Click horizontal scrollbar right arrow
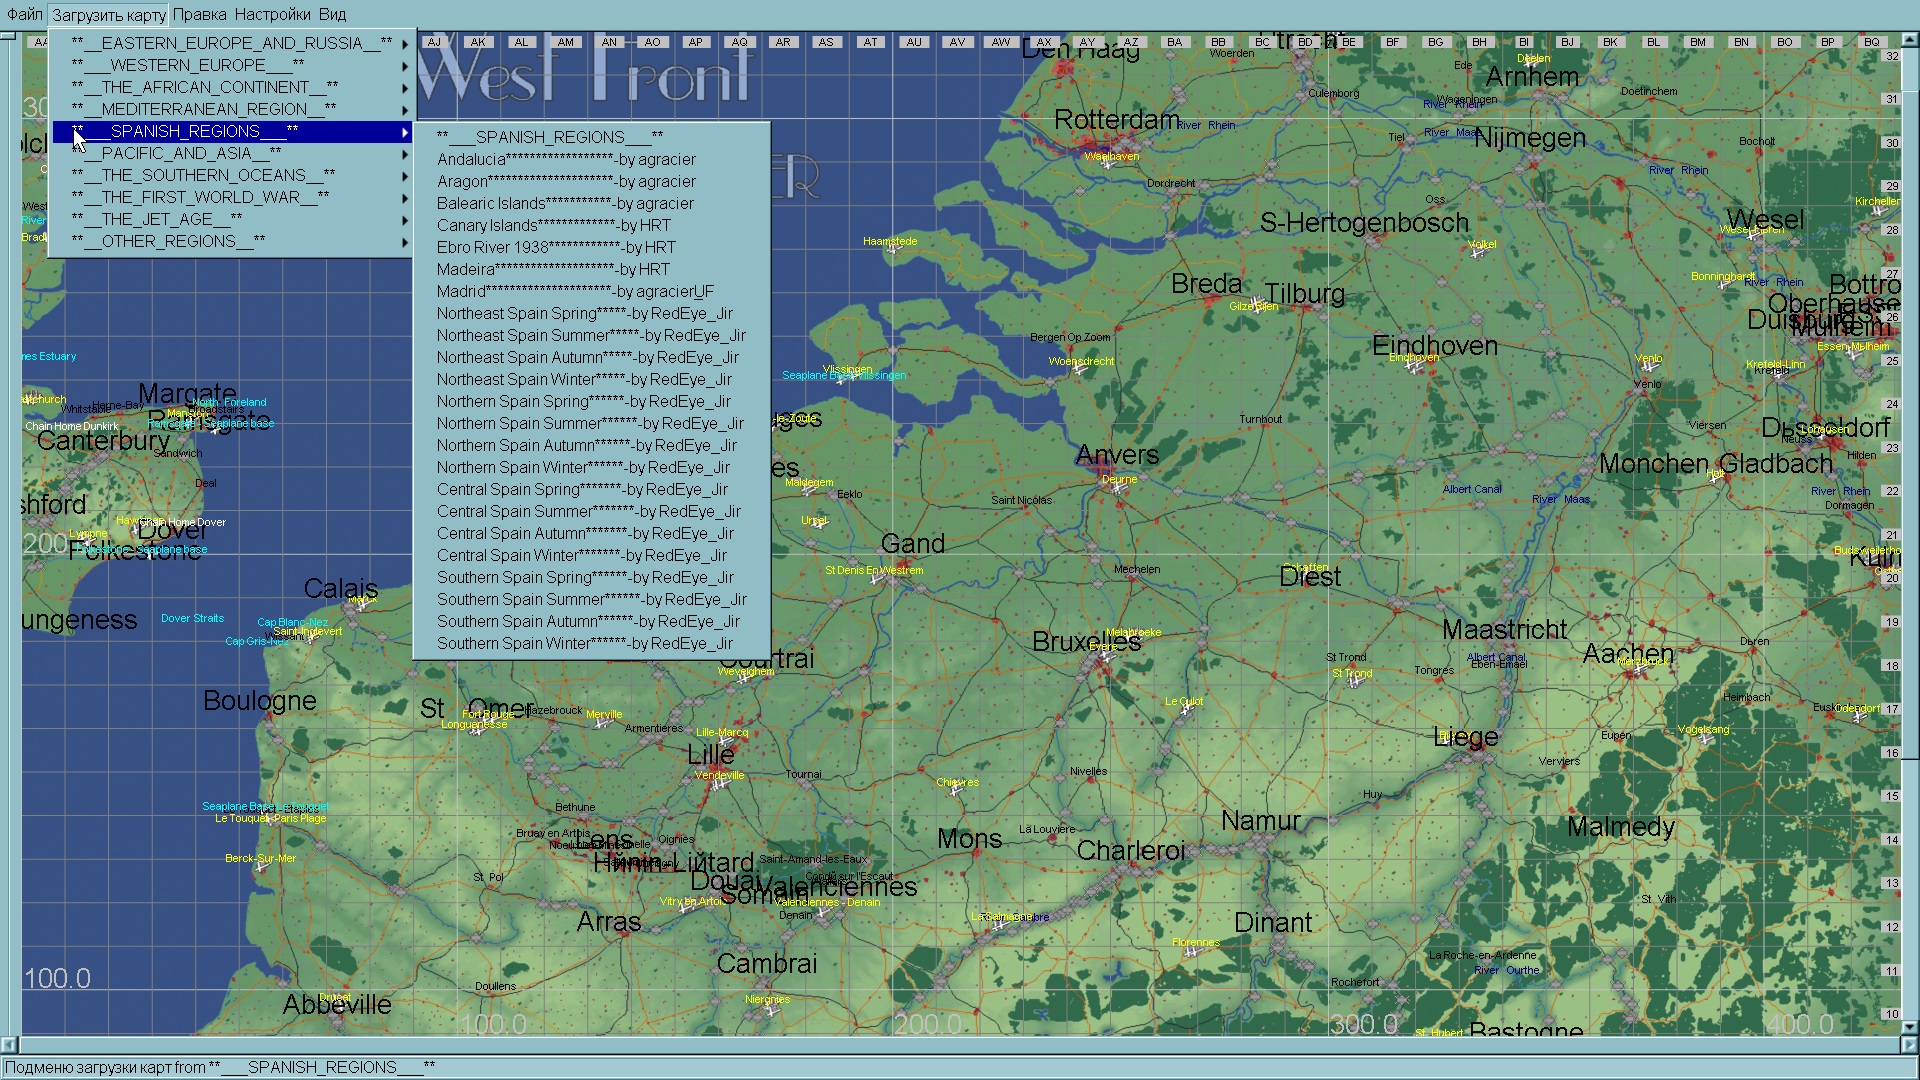Image resolution: width=1920 pixels, height=1080 pixels. pyautogui.click(x=1909, y=1044)
